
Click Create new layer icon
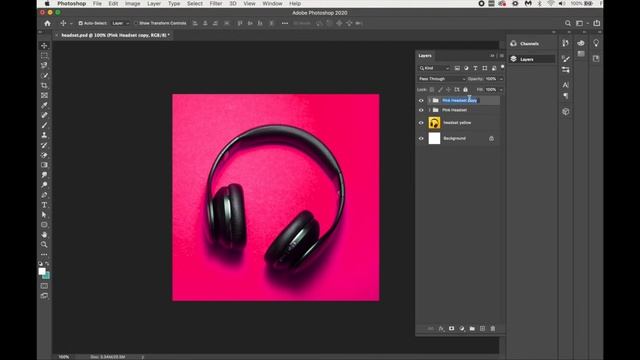pyautogui.click(x=482, y=329)
